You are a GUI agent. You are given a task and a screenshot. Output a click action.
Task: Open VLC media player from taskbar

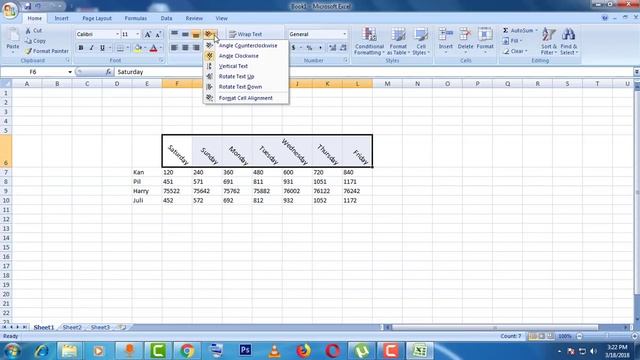[275, 351]
